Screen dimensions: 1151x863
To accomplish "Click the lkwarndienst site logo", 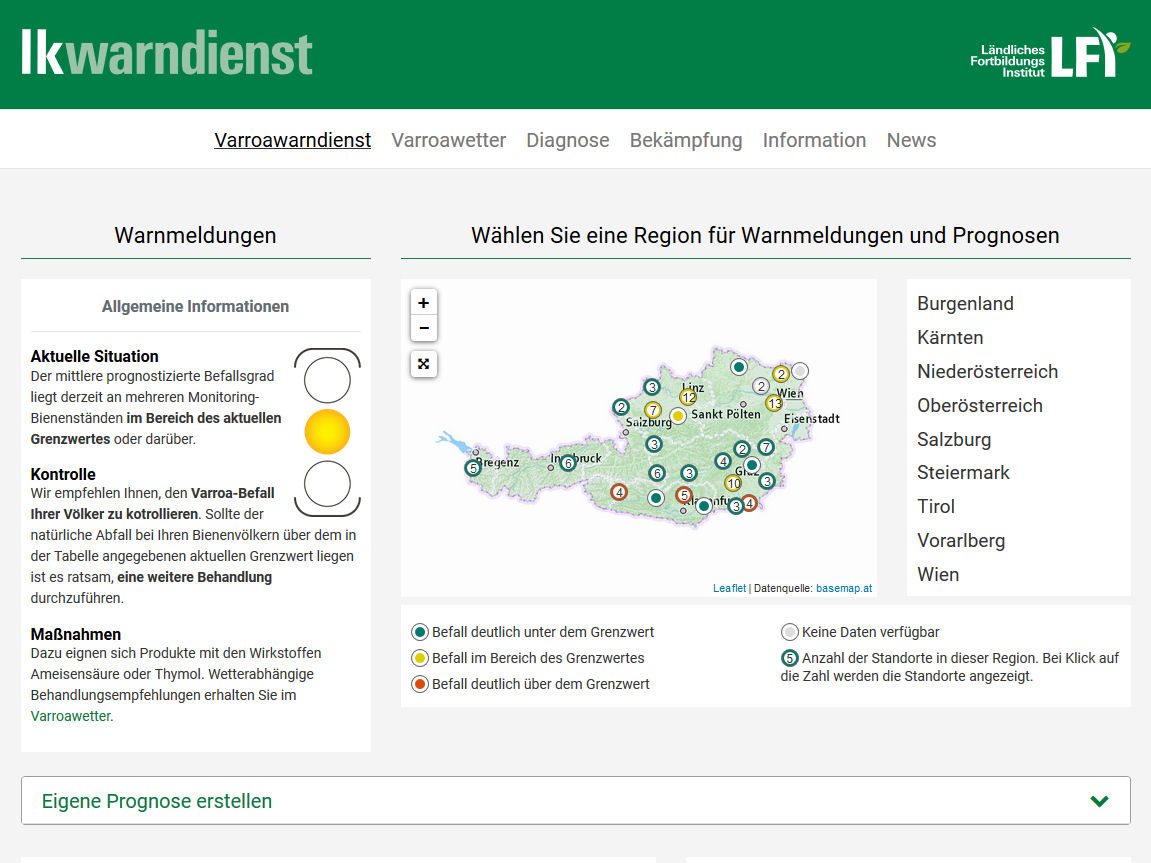I will point(167,53).
